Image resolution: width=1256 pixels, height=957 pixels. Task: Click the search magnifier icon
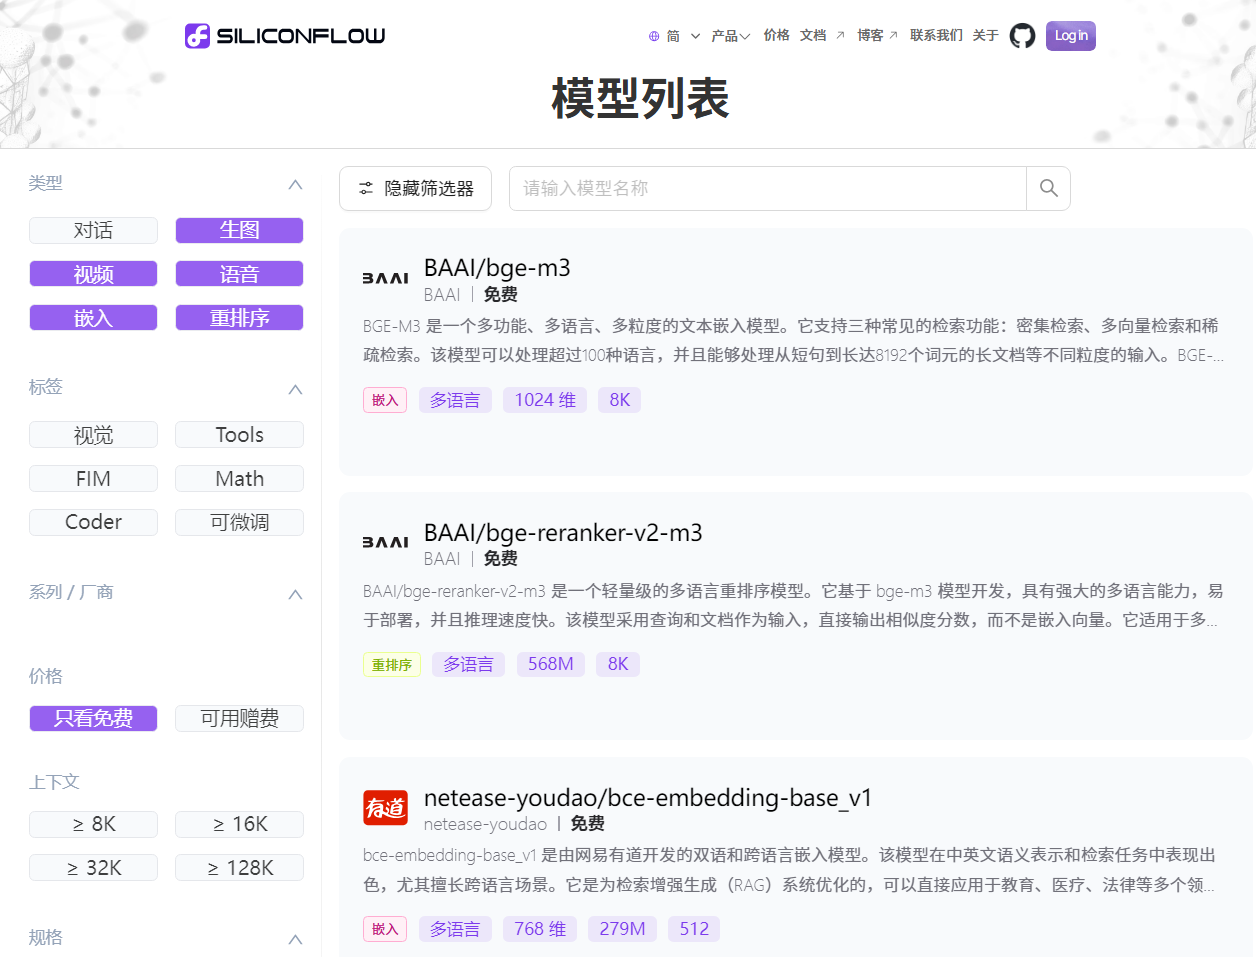[x=1048, y=188]
